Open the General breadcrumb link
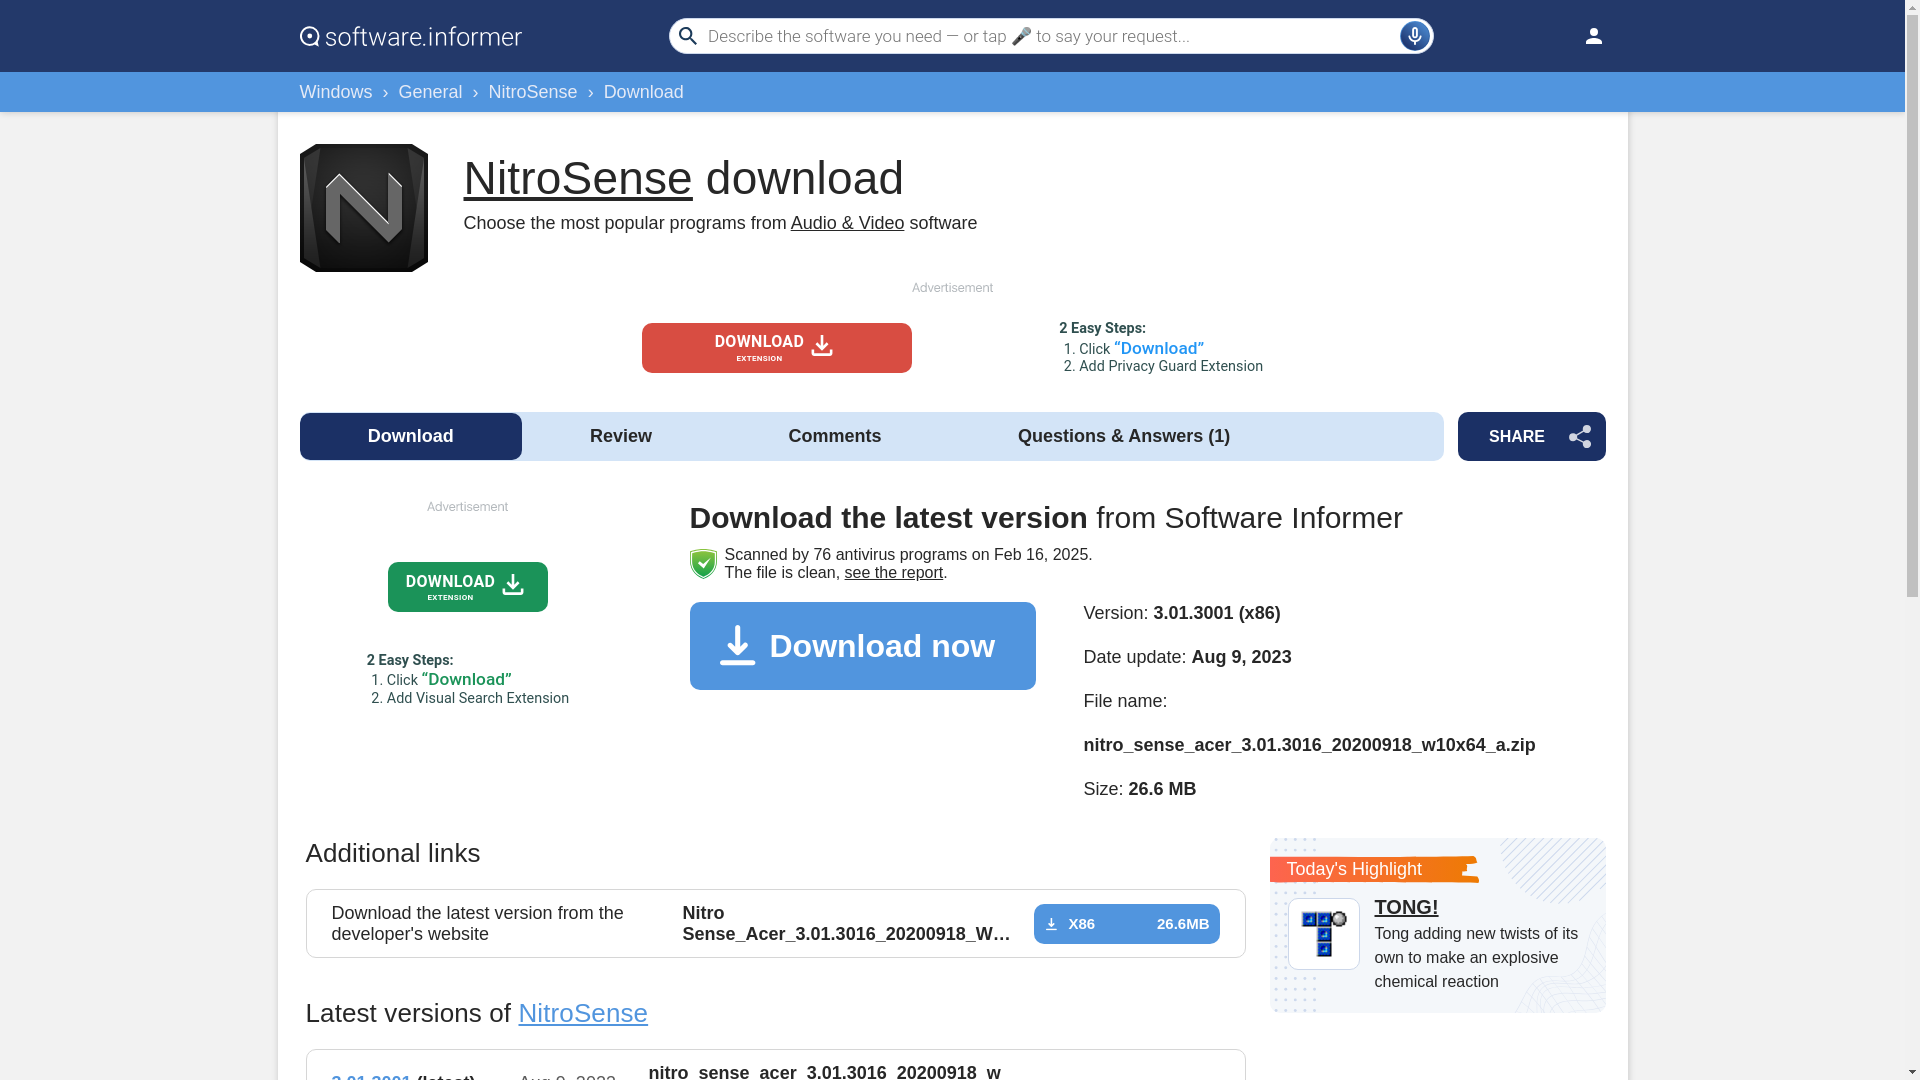This screenshot has width=1920, height=1080. point(430,92)
